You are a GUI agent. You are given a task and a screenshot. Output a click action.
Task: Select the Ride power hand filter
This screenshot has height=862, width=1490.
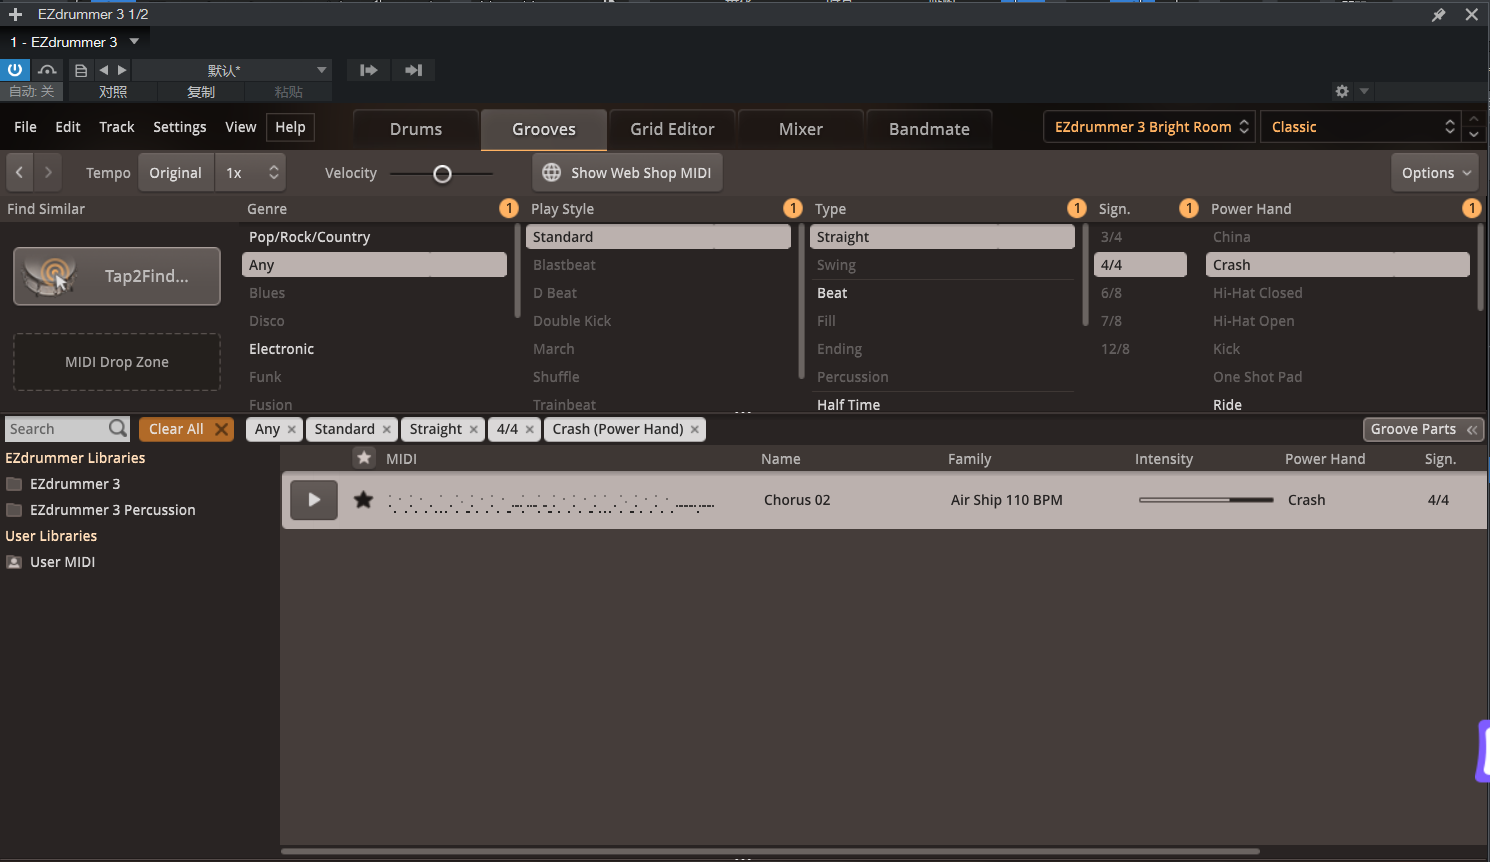[1227, 405]
